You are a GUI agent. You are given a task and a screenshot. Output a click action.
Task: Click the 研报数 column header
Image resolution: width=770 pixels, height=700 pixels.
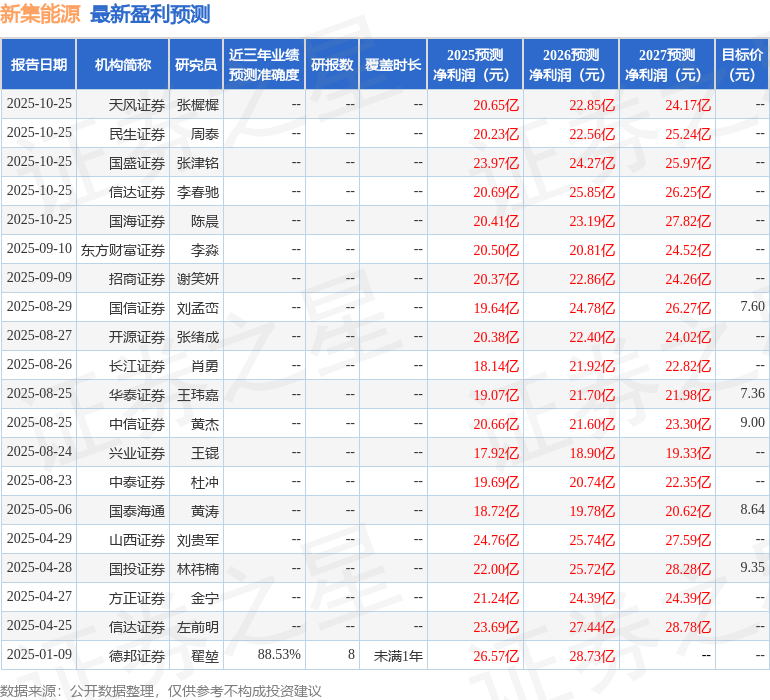coord(332,65)
